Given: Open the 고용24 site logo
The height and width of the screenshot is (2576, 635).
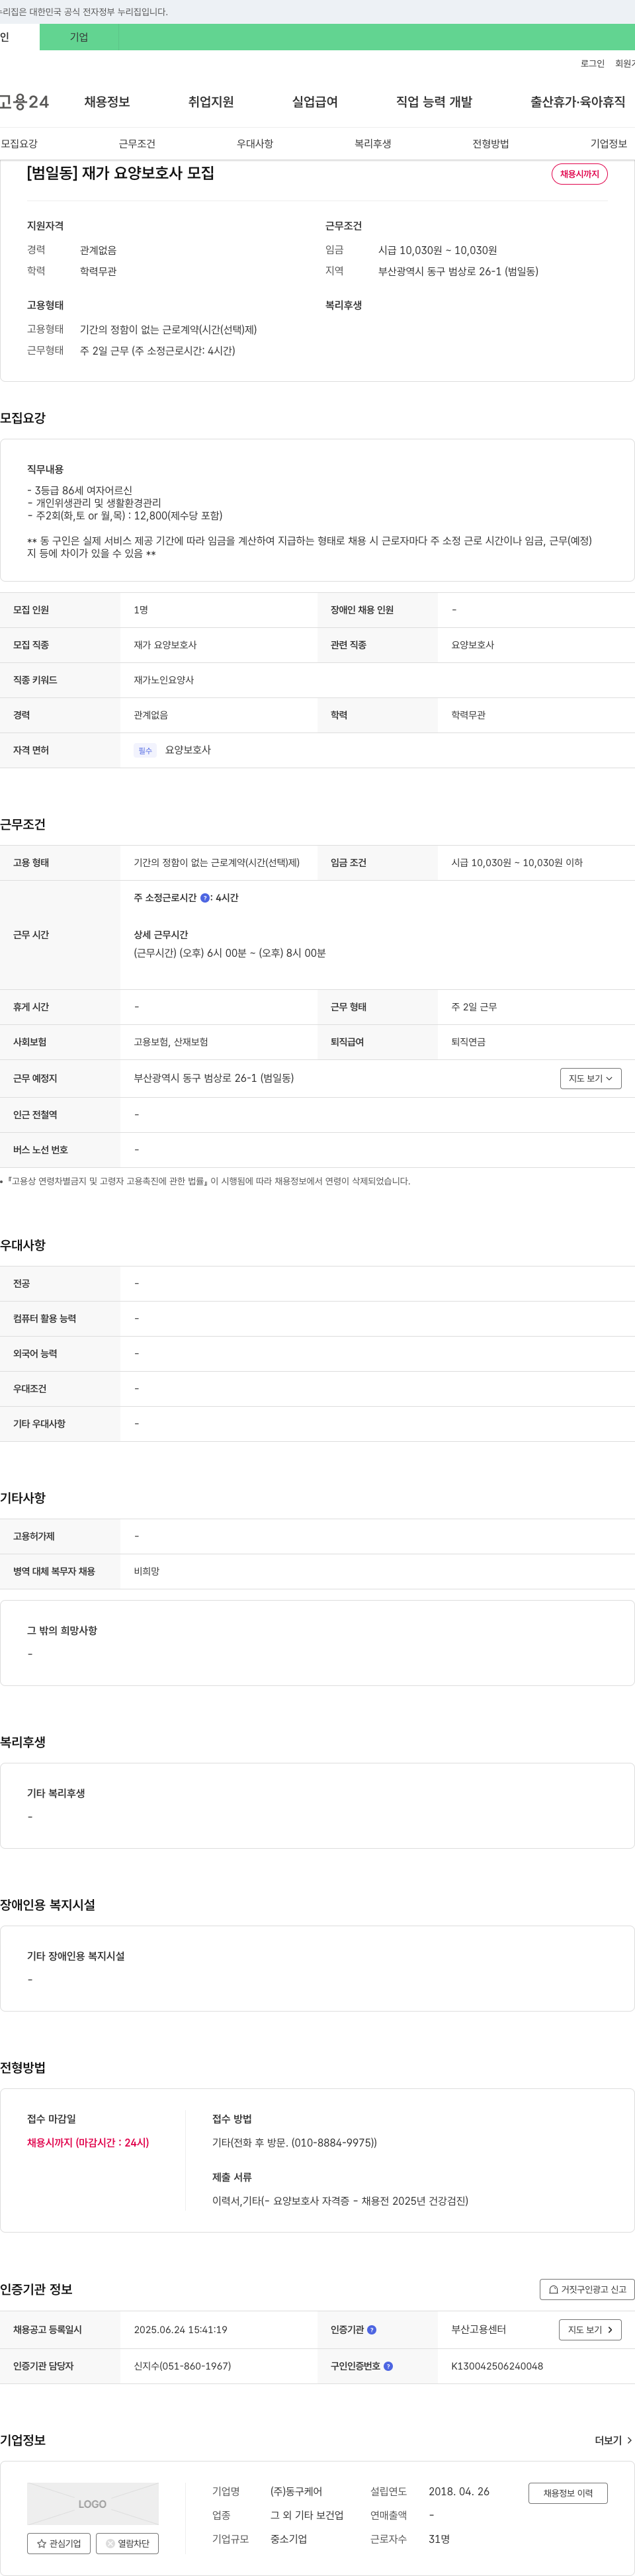Looking at the screenshot, I should 24,102.
